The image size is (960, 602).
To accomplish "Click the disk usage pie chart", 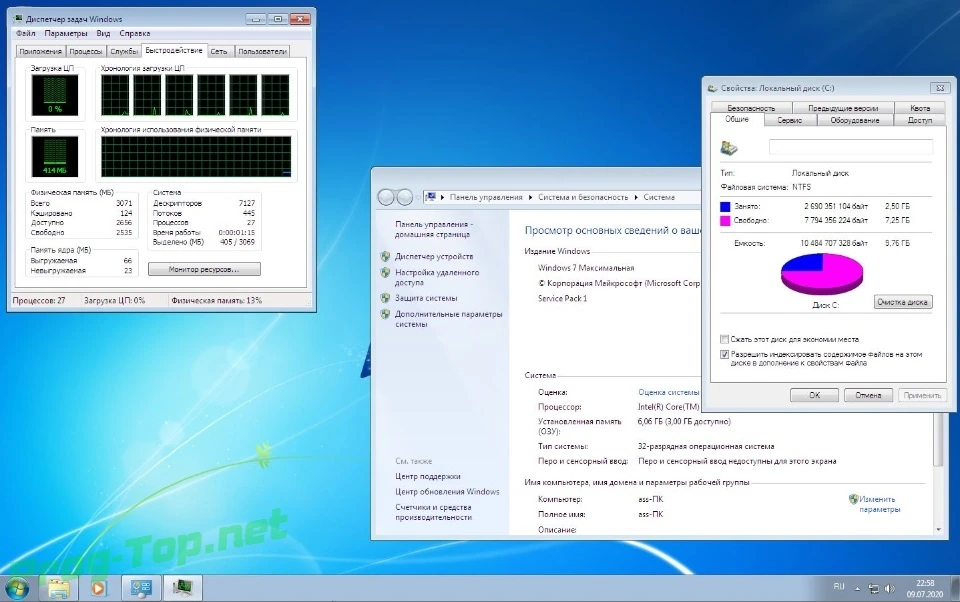I will [x=822, y=274].
